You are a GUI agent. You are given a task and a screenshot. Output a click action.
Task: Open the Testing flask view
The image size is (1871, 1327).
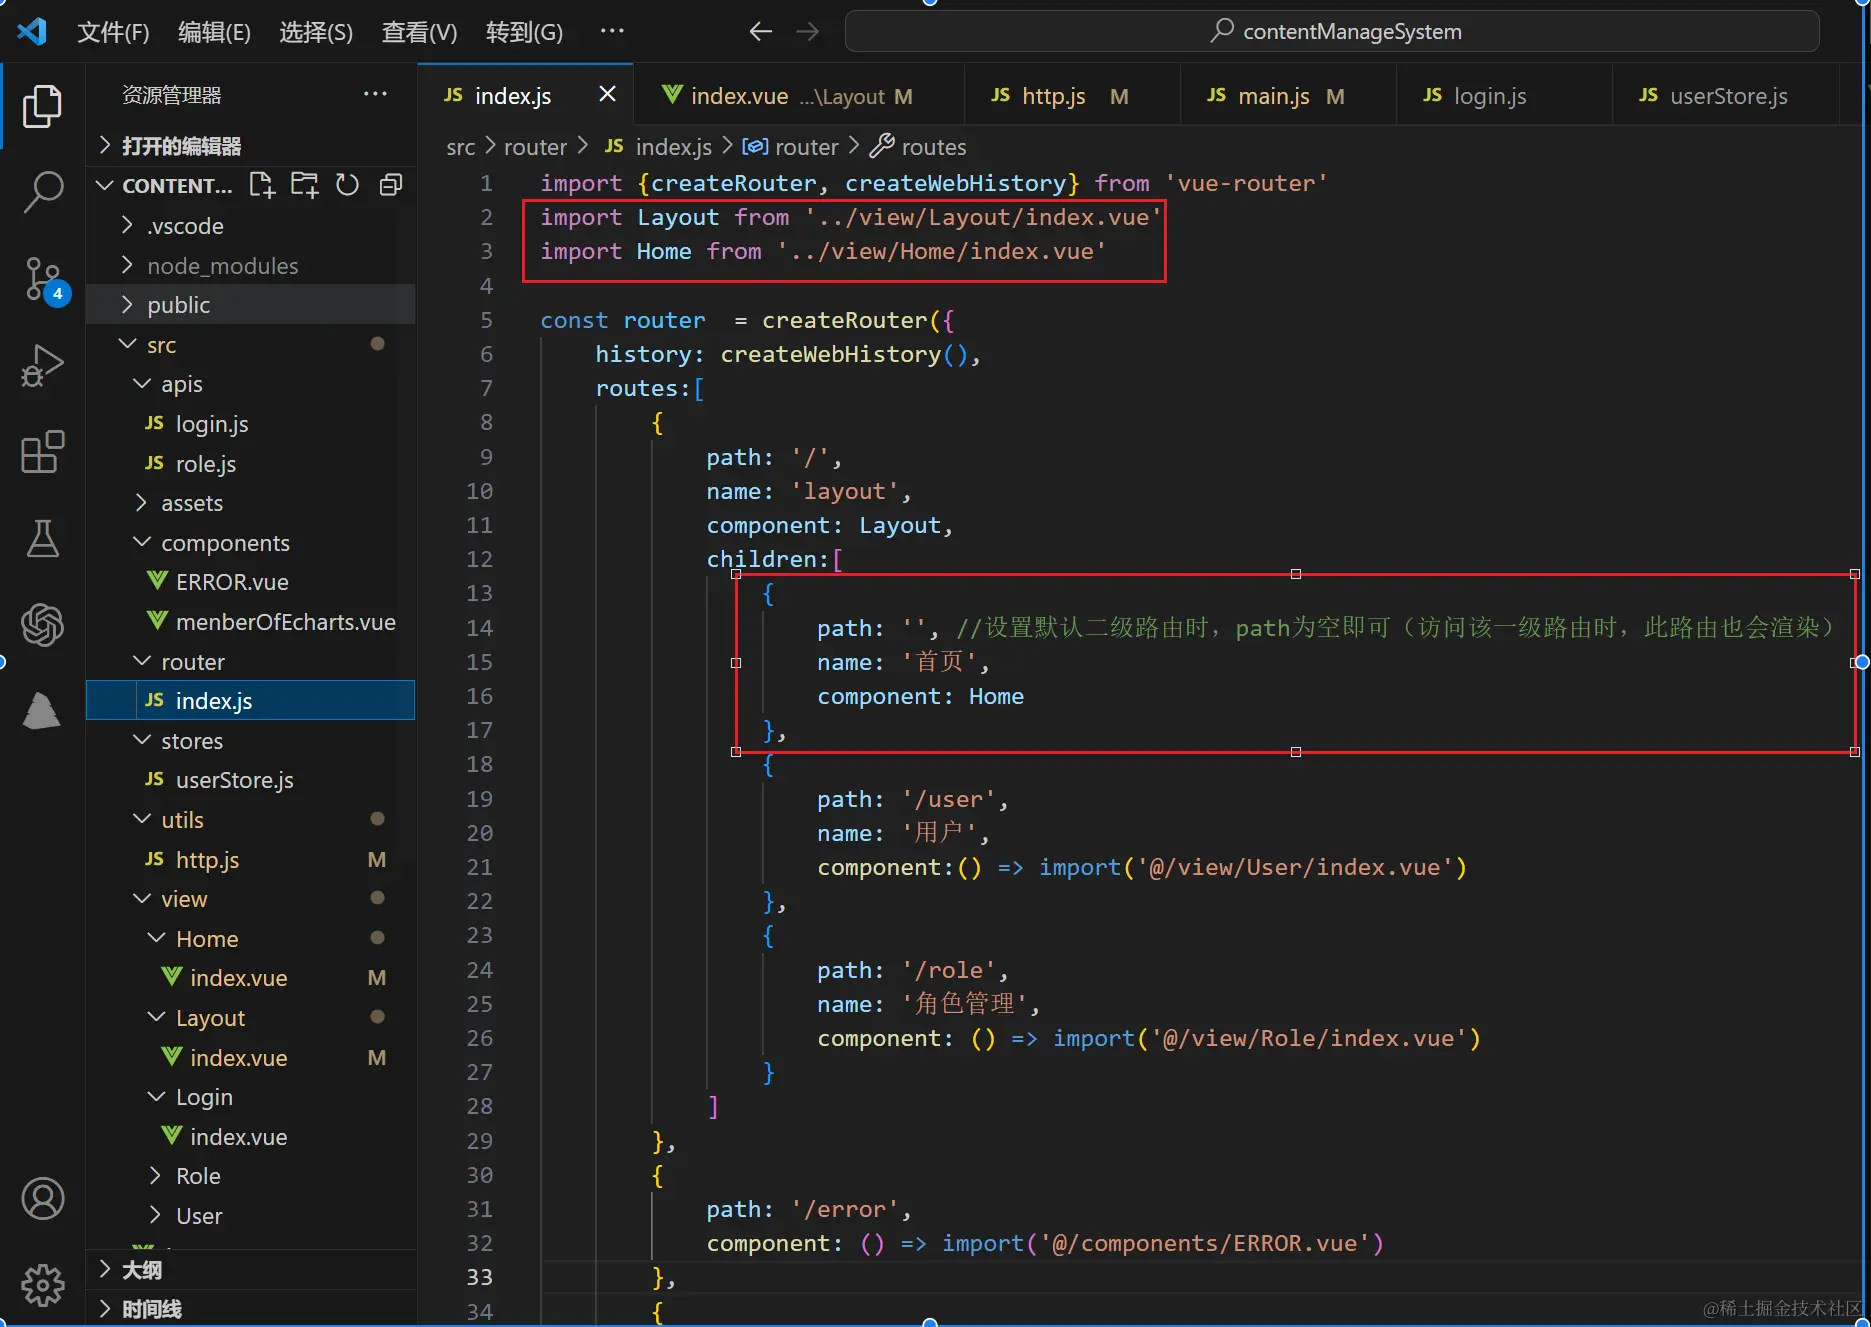42,538
